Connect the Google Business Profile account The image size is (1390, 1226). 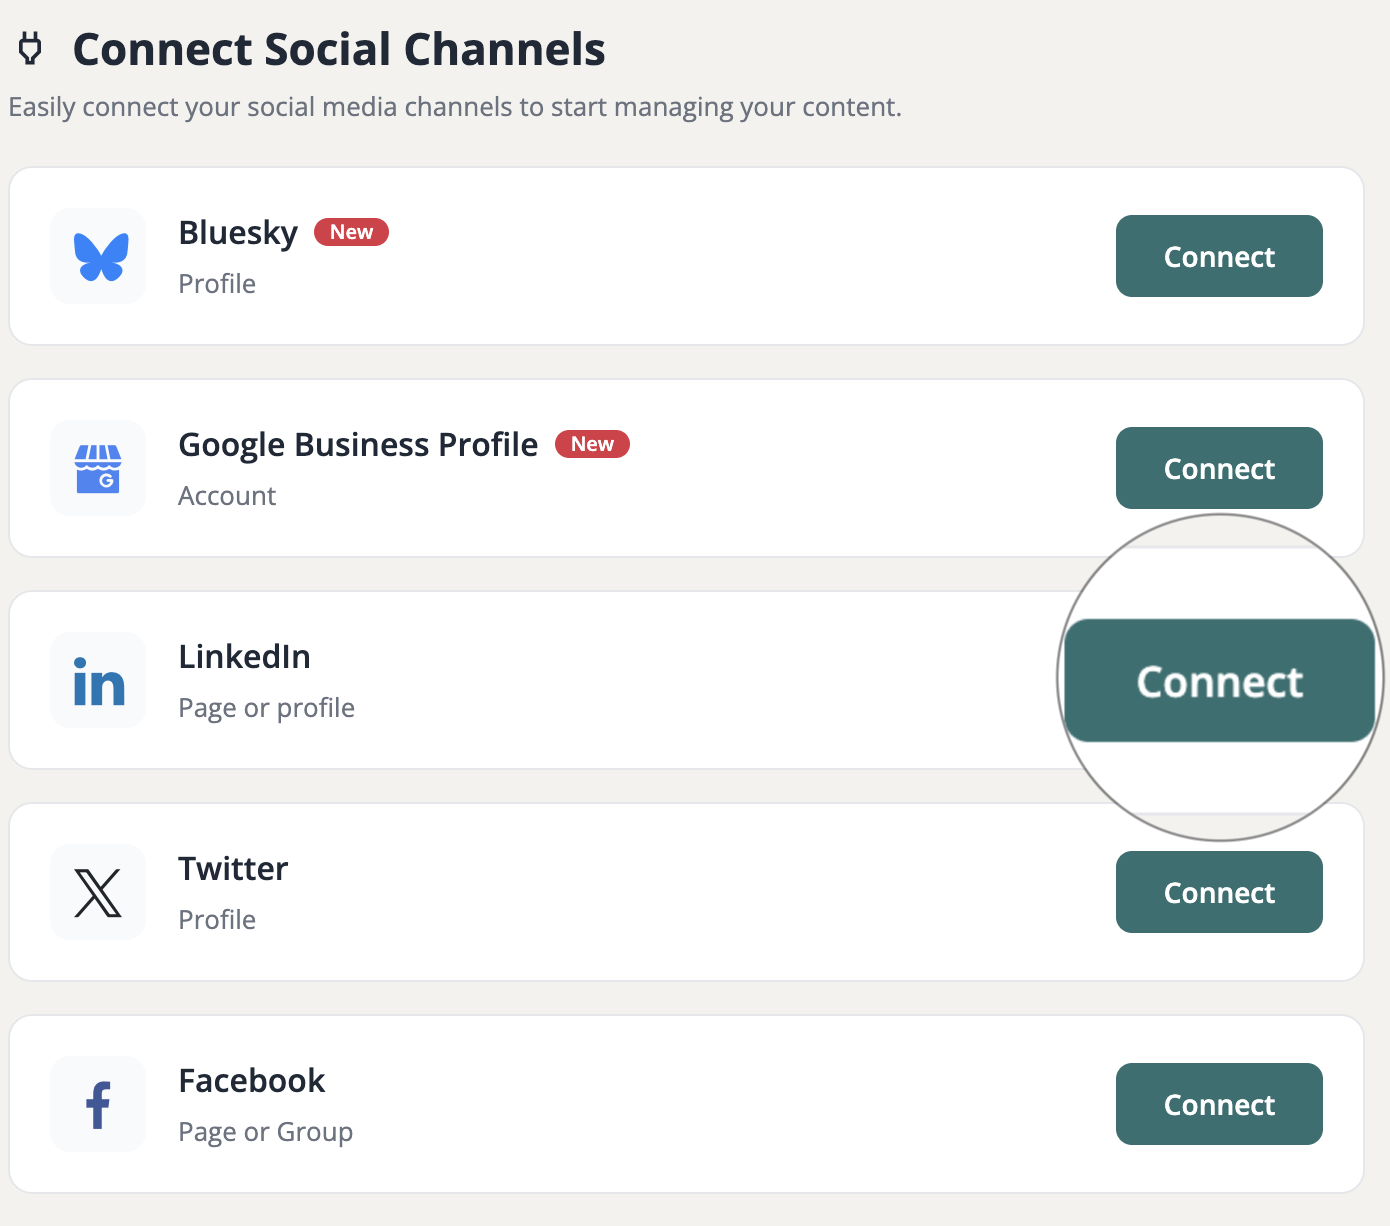coord(1218,468)
